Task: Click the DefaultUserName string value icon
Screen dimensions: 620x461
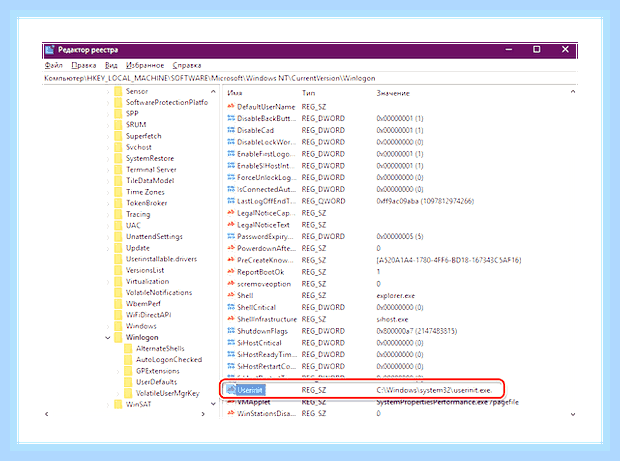Action: point(231,106)
